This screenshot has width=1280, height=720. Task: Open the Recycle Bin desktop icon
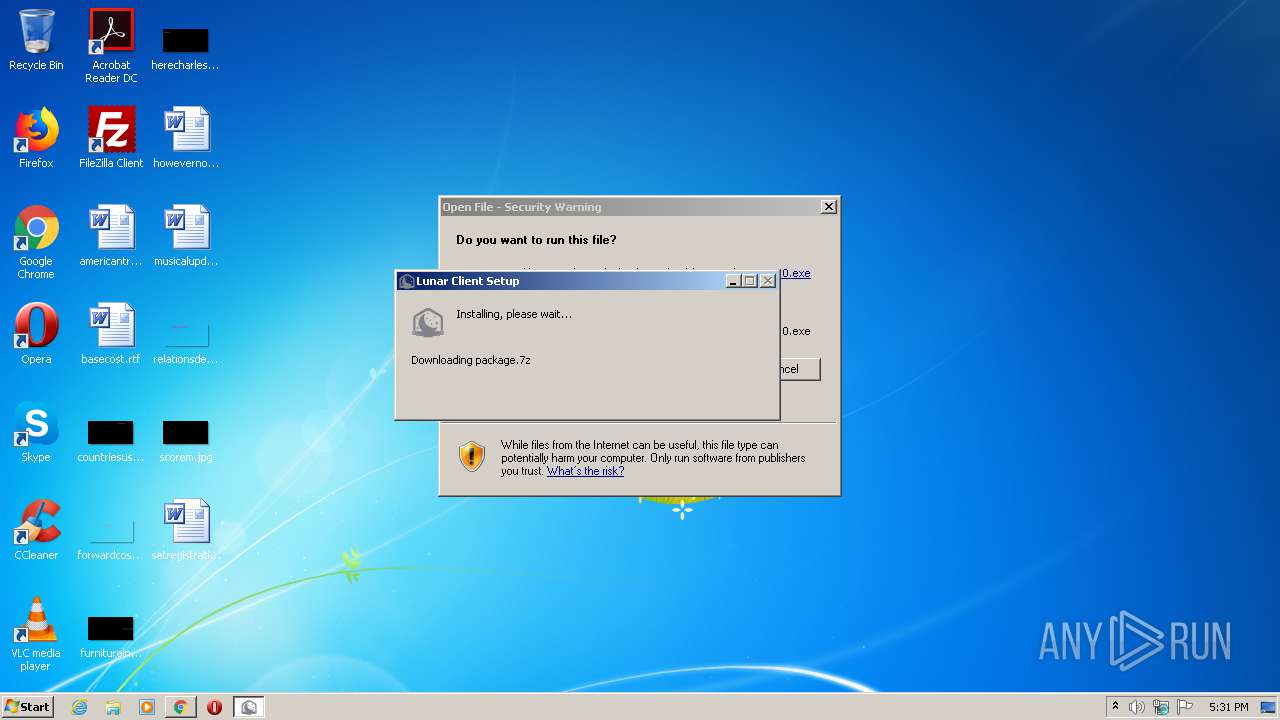(x=36, y=40)
